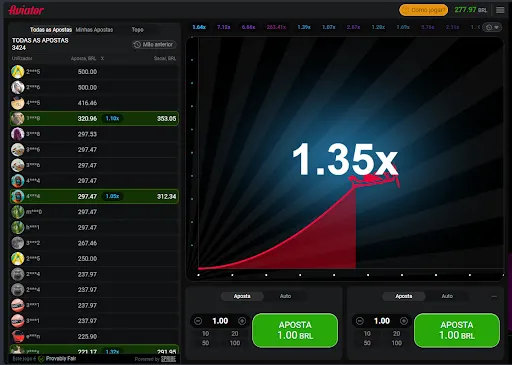The image size is (512, 365).
Task: Click Como jogar? button
Action: point(424,10)
